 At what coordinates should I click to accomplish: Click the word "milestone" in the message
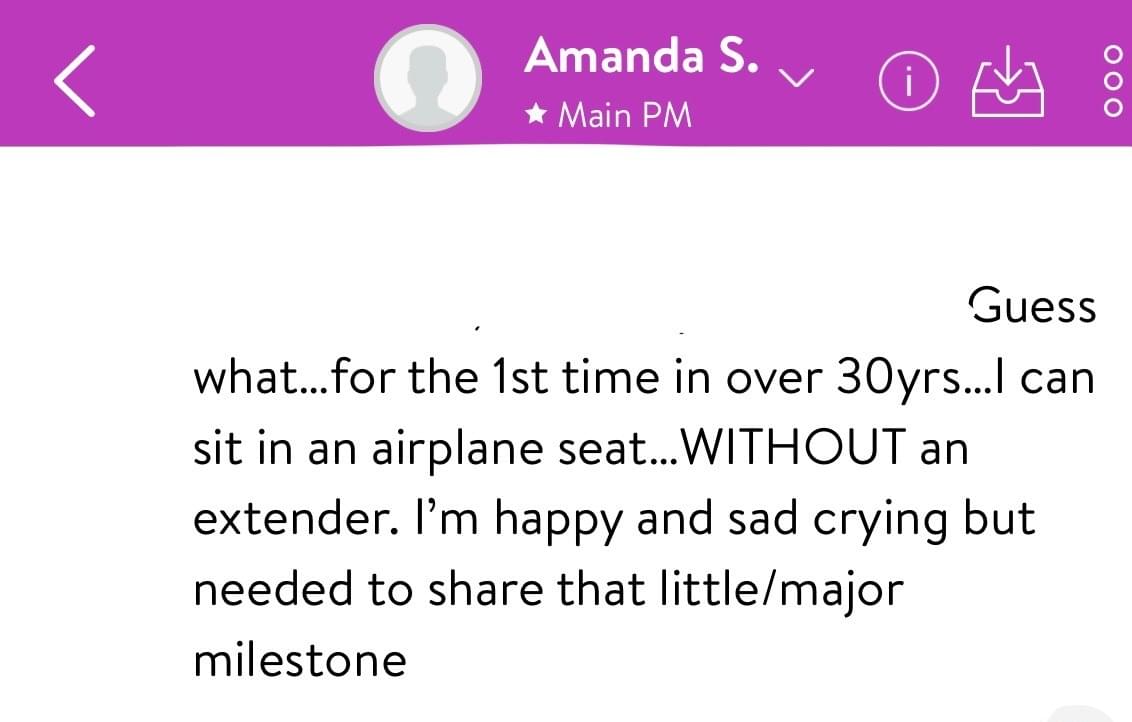point(300,659)
